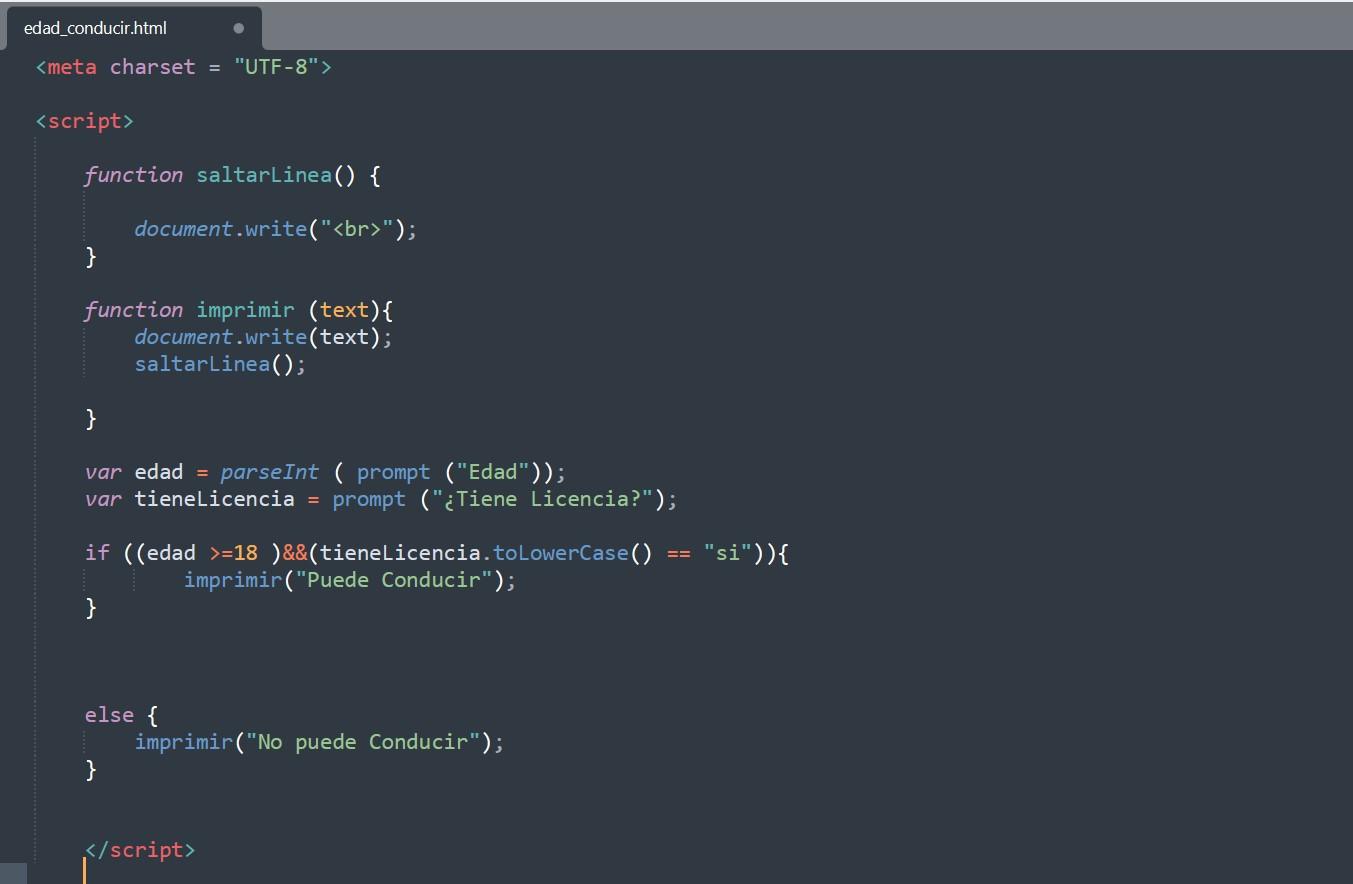Click the closing </script> tag

140,850
